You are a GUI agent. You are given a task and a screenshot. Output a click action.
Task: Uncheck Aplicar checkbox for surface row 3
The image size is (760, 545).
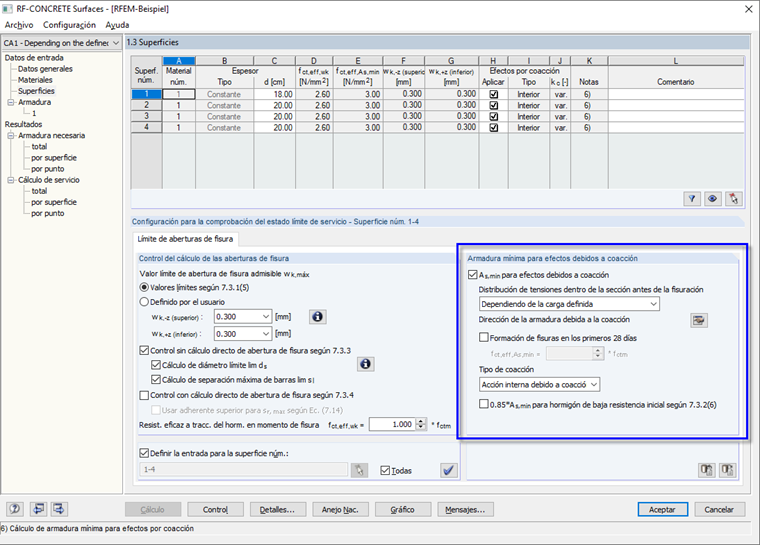pyautogui.click(x=493, y=116)
